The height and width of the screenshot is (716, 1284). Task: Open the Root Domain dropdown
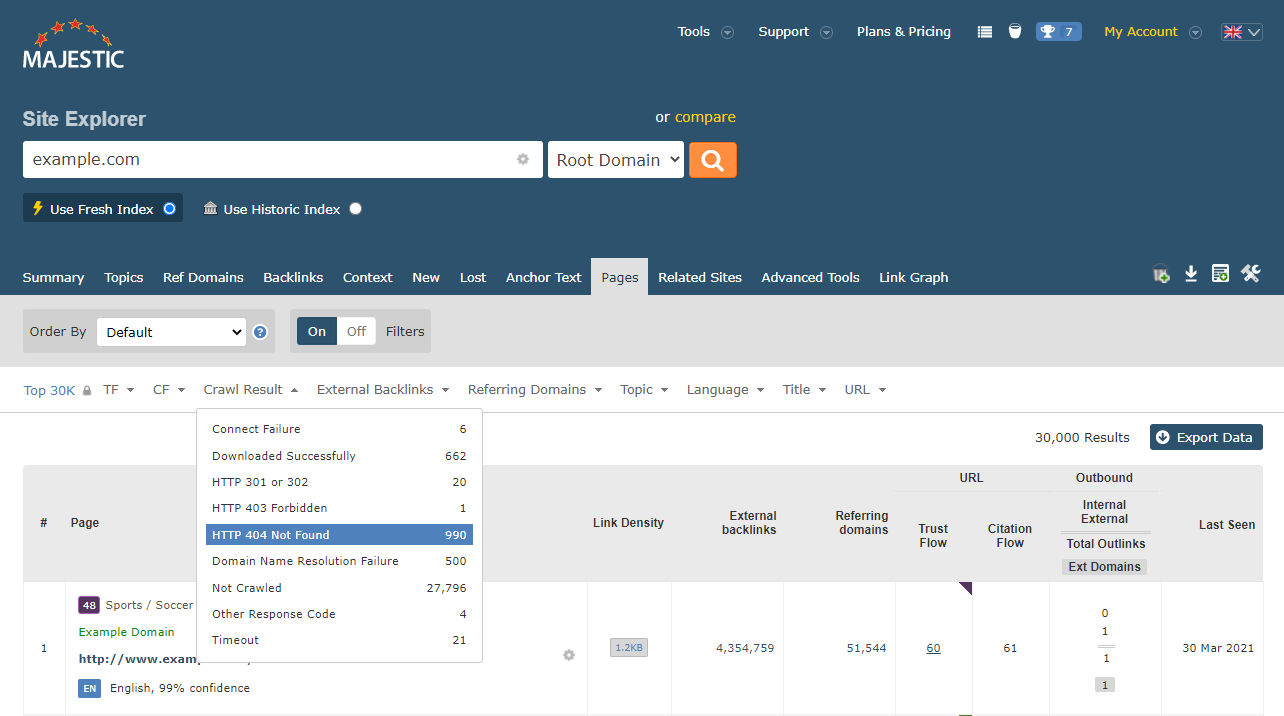[x=616, y=160]
